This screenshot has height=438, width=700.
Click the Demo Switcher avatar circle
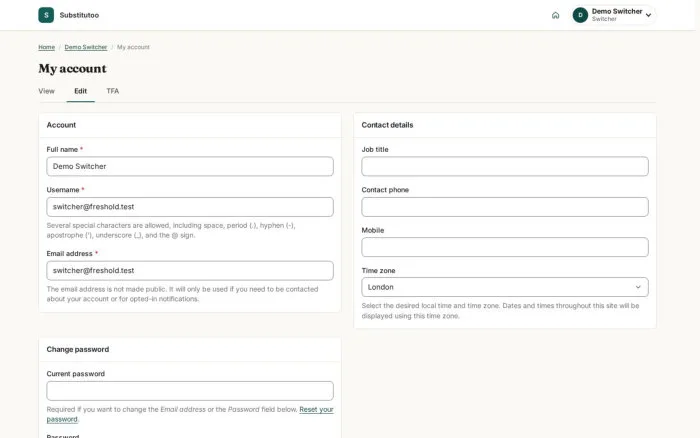580,15
